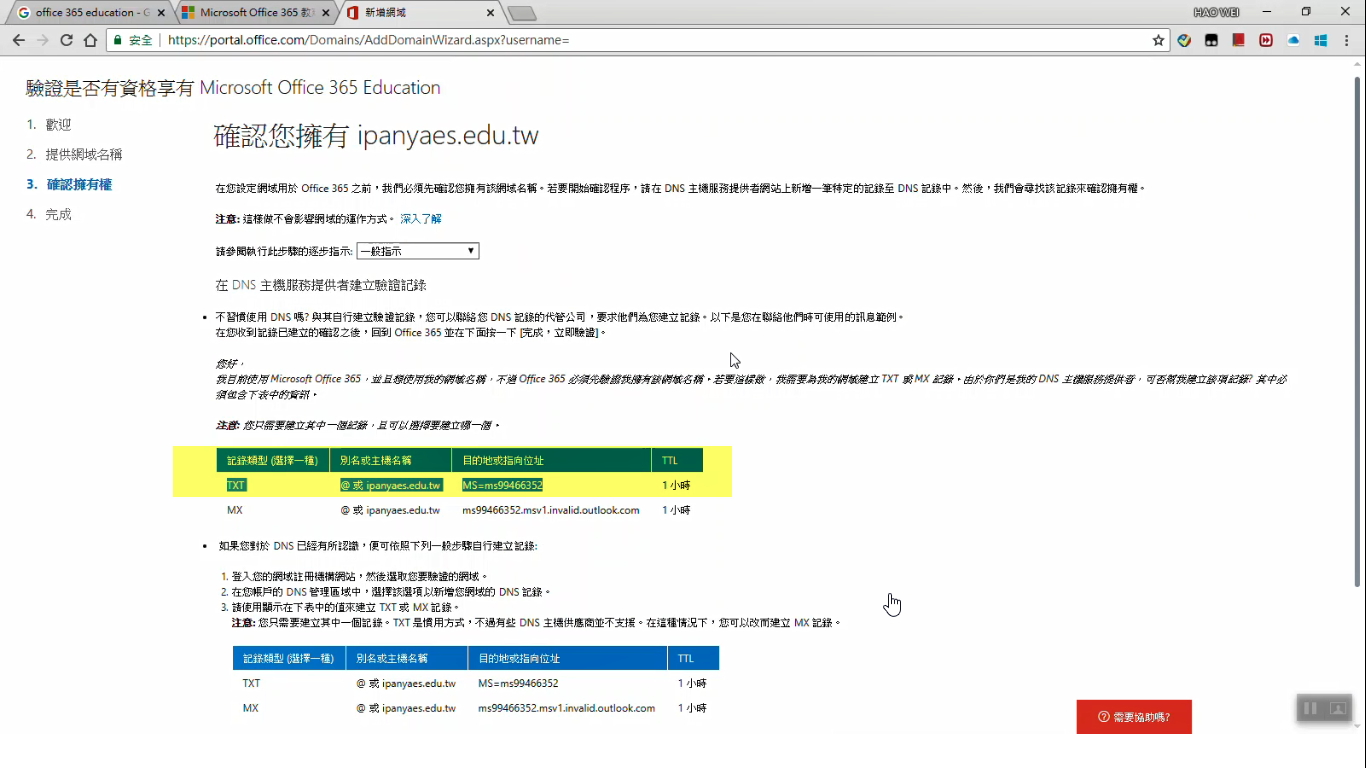The width and height of the screenshot is (1366, 768).
Task: Click the pause icon on the overlay
Action: (x=1310, y=708)
